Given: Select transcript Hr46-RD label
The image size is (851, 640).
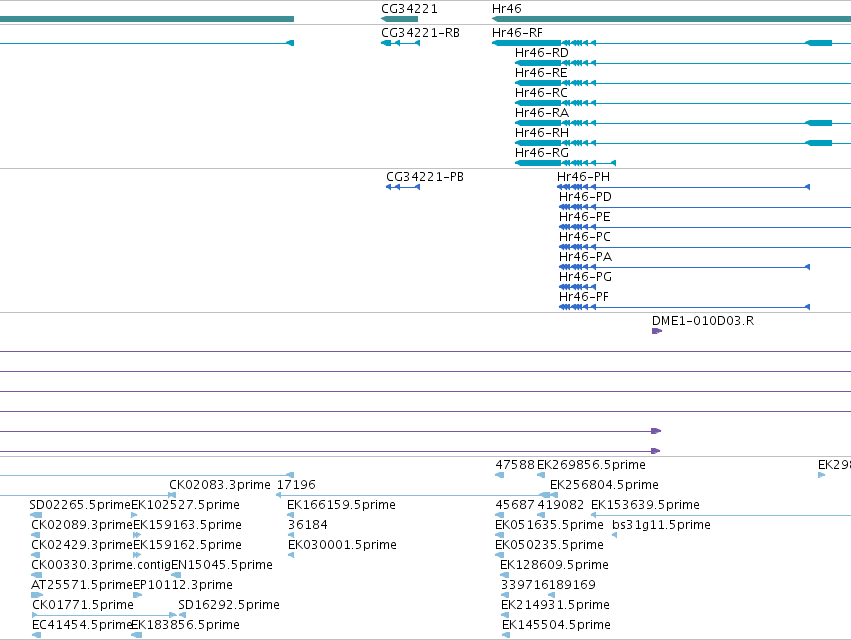Looking at the screenshot, I should pos(542,53).
